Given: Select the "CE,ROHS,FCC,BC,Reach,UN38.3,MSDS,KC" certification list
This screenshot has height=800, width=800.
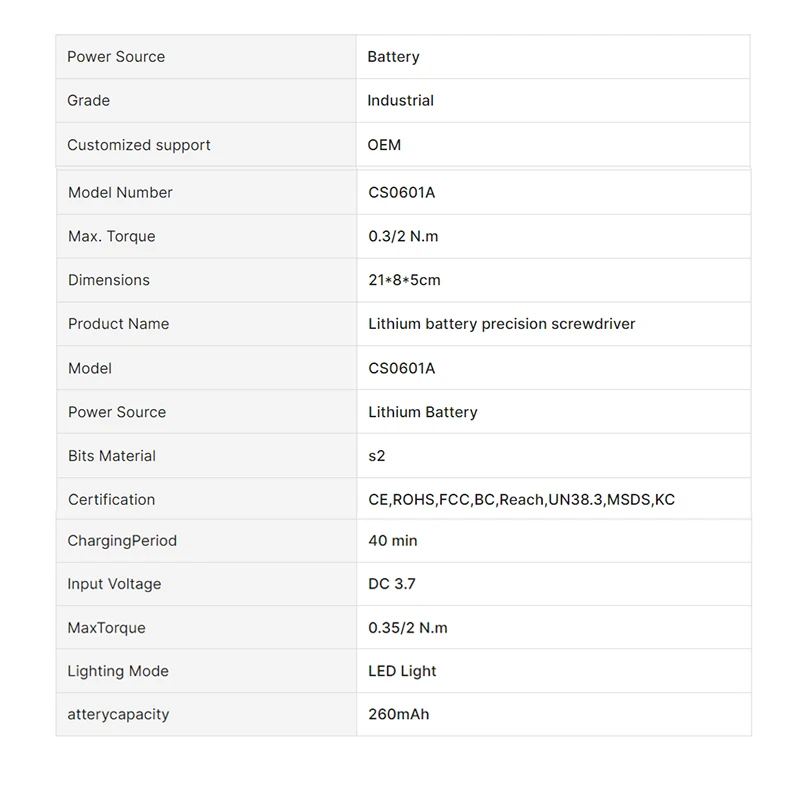Looking at the screenshot, I should click(x=521, y=500).
